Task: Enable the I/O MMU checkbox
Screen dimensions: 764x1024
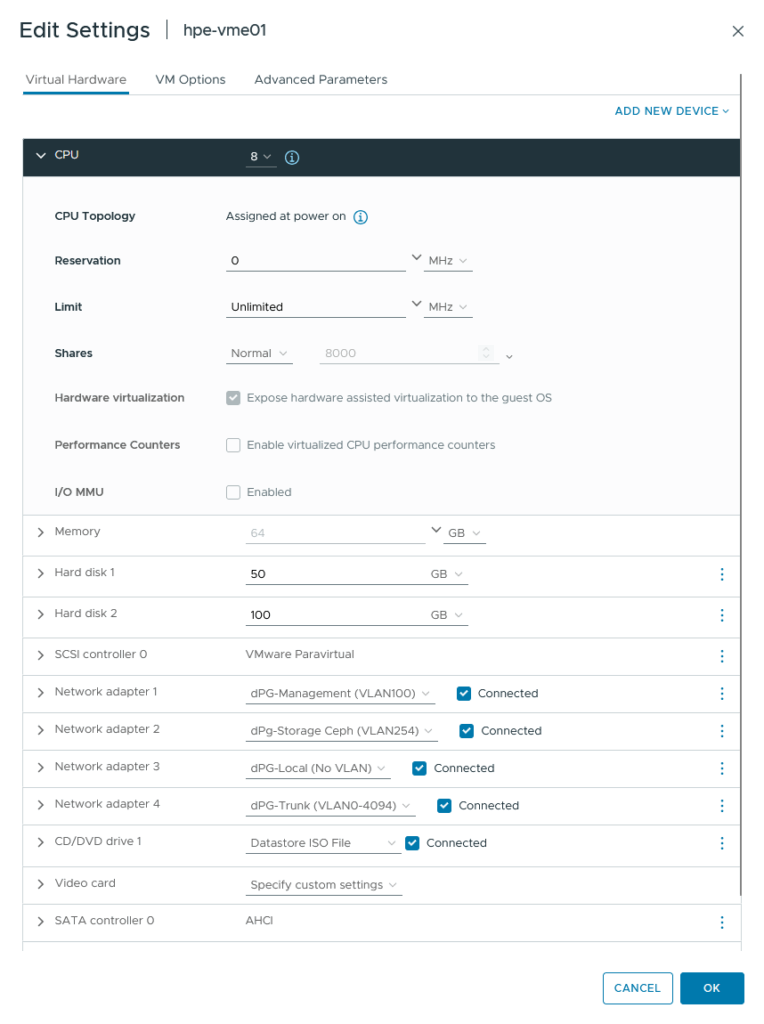Action: pos(233,492)
